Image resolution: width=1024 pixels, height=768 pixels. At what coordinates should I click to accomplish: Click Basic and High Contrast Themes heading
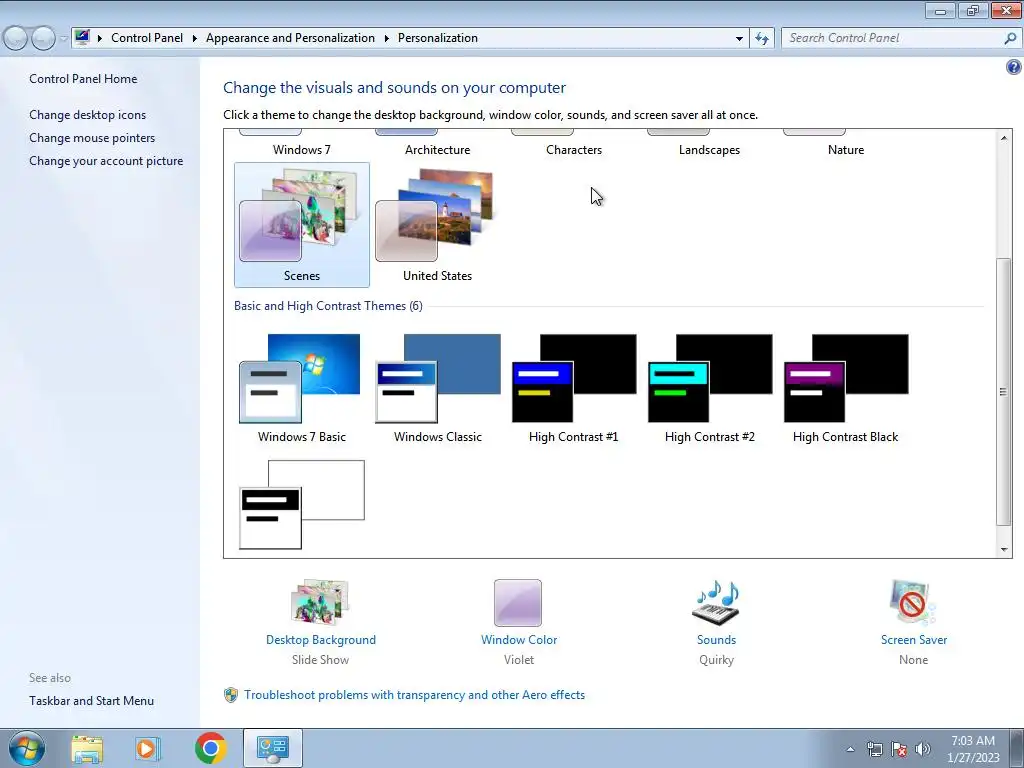click(x=328, y=306)
